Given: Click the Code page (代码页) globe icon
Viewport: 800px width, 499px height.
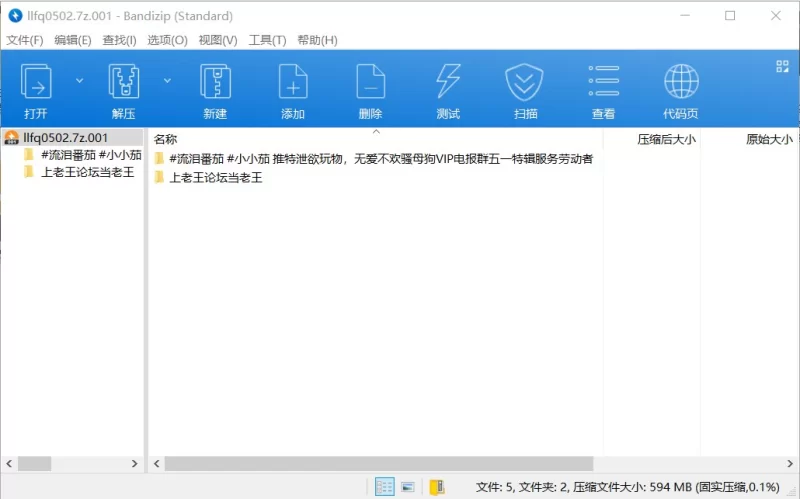Looking at the screenshot, I should click(681, 81).
